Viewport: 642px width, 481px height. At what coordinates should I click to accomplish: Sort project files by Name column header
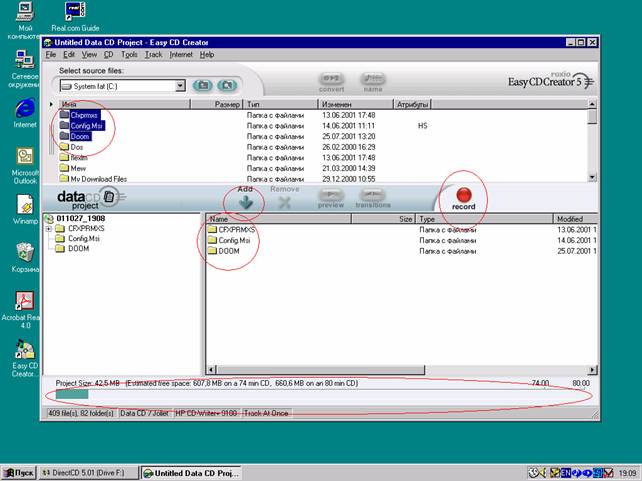click(x=300, y=218)
